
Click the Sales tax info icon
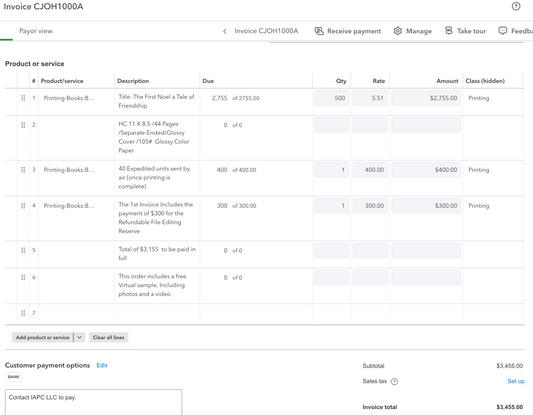tap(394, 381)
